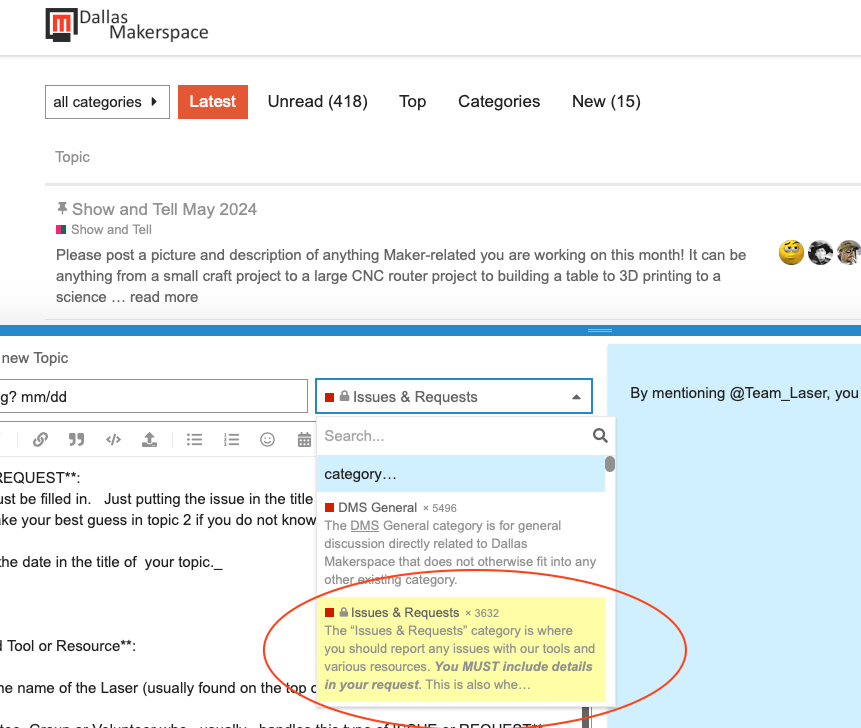Click read more in topic excerpt
Screen dimensions: 861x728
click(x=164, y=297)
